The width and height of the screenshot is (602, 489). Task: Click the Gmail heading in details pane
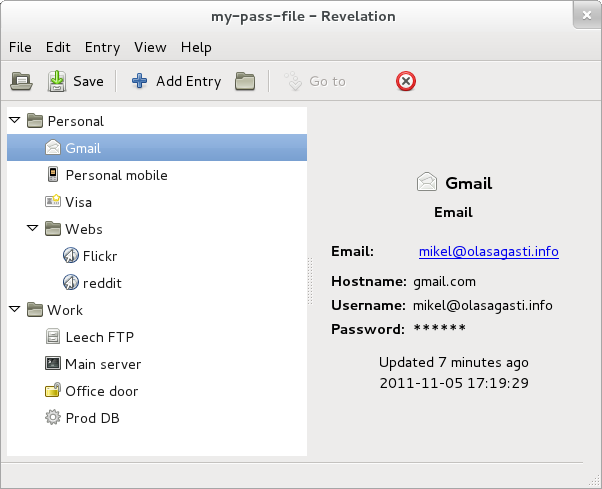(469, 183)
